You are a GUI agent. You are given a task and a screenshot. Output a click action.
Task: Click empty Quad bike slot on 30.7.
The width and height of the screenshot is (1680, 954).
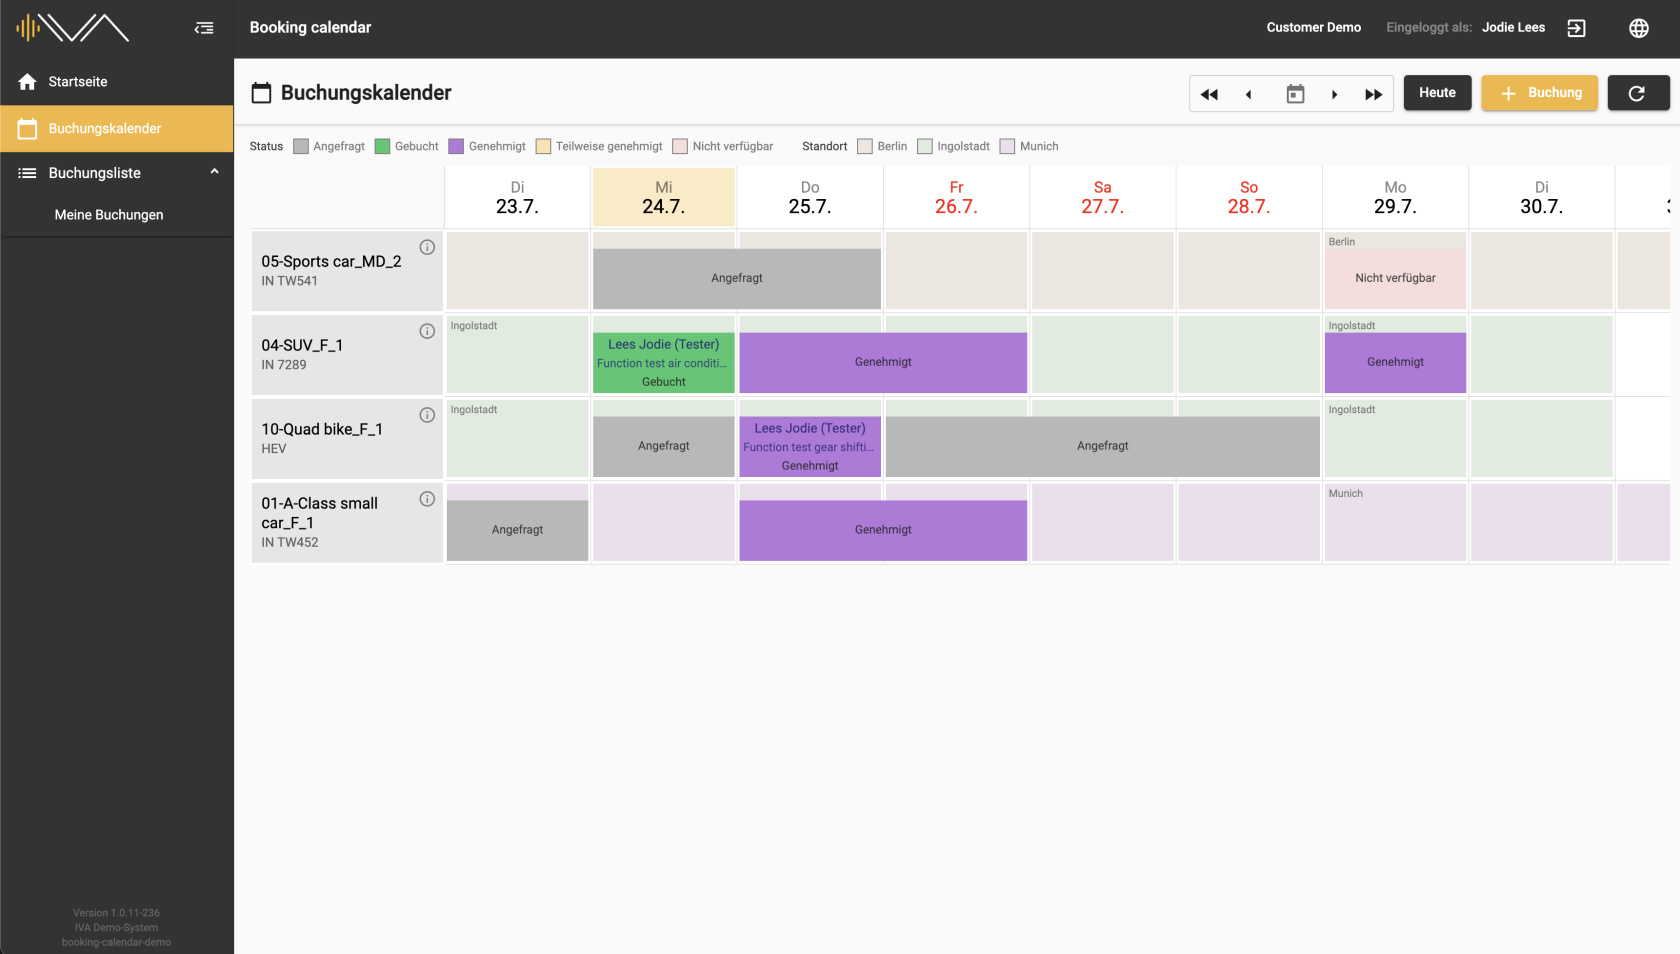[1541, 439]
